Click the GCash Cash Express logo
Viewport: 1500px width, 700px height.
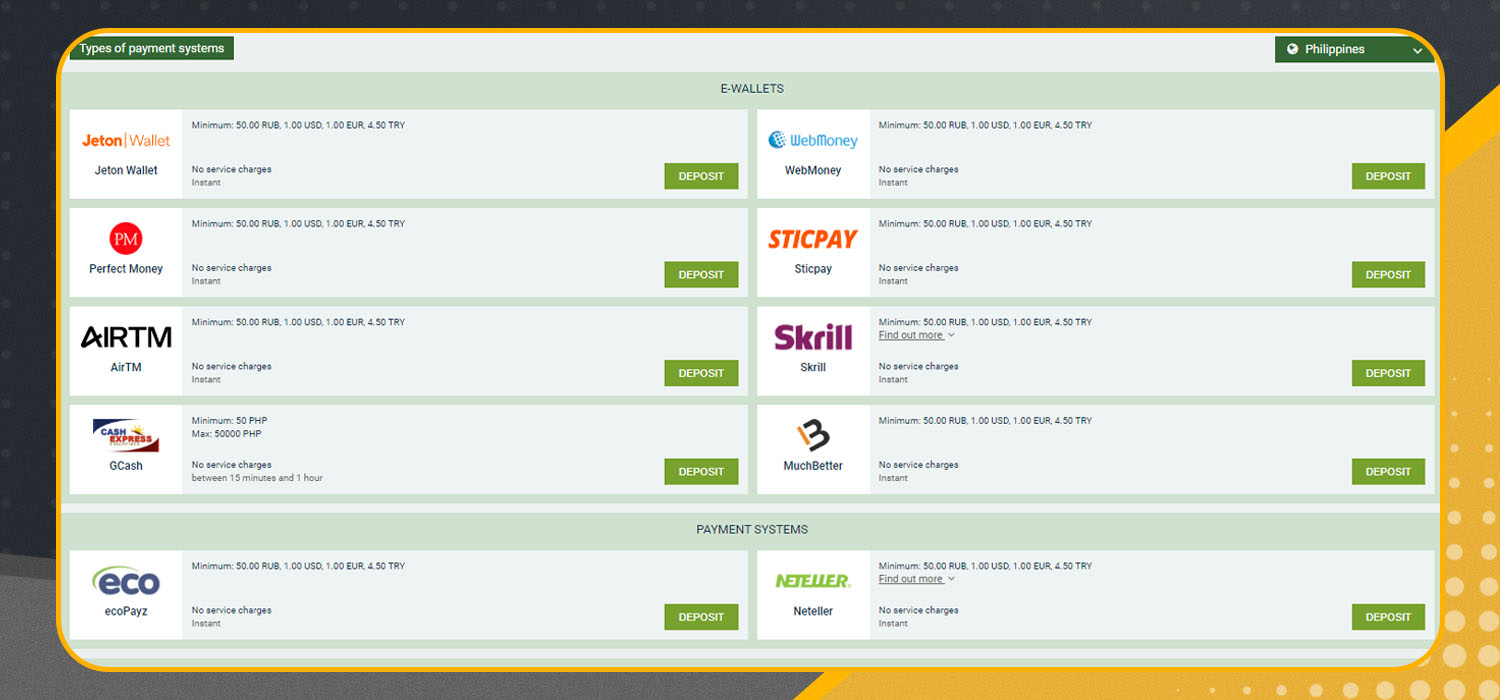tap(126, 436)
